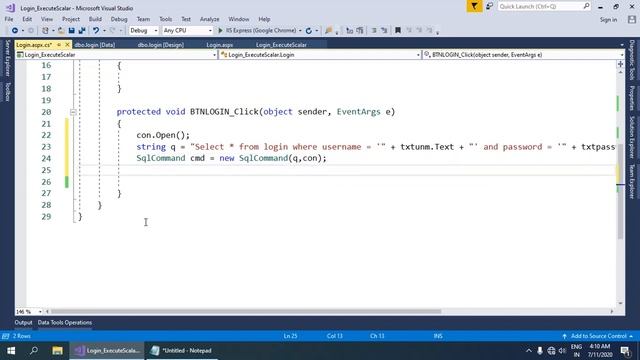Viewport: 640px width, 360px height.
Task: Open the Data Tools Operations tab
Action: pos(64,322)
